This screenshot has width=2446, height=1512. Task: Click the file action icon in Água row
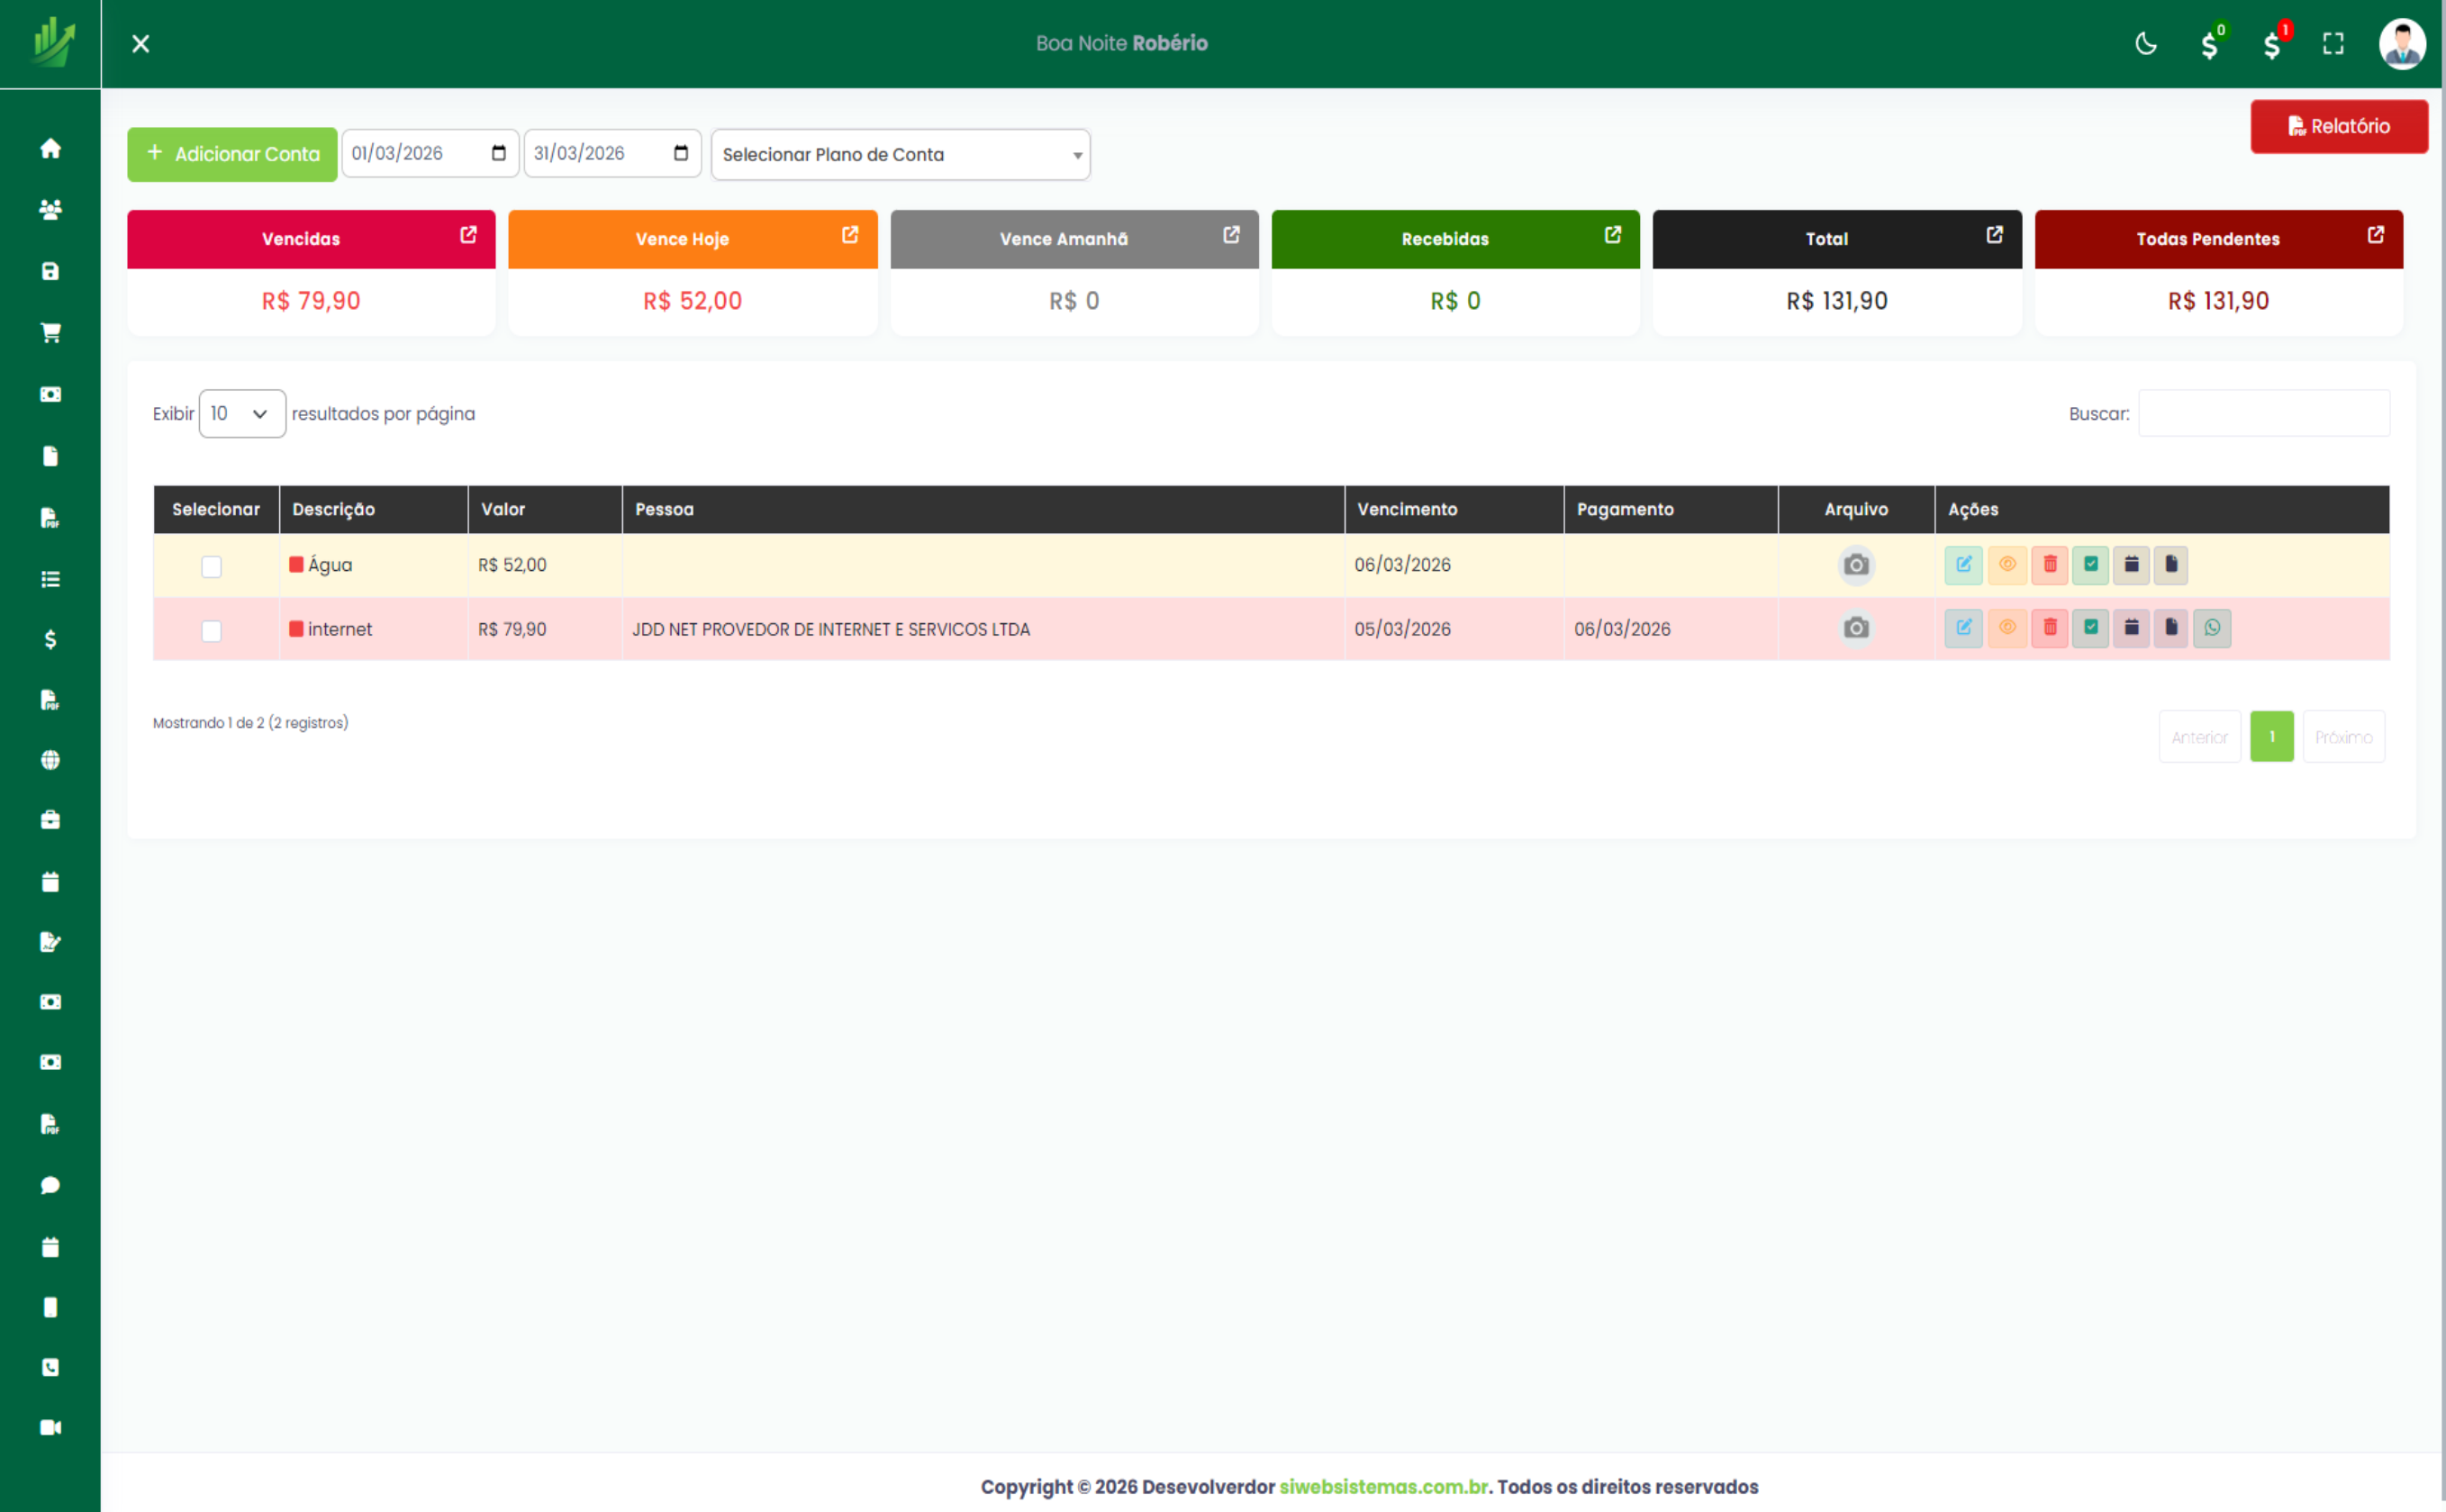click(x=2171, y=565)
